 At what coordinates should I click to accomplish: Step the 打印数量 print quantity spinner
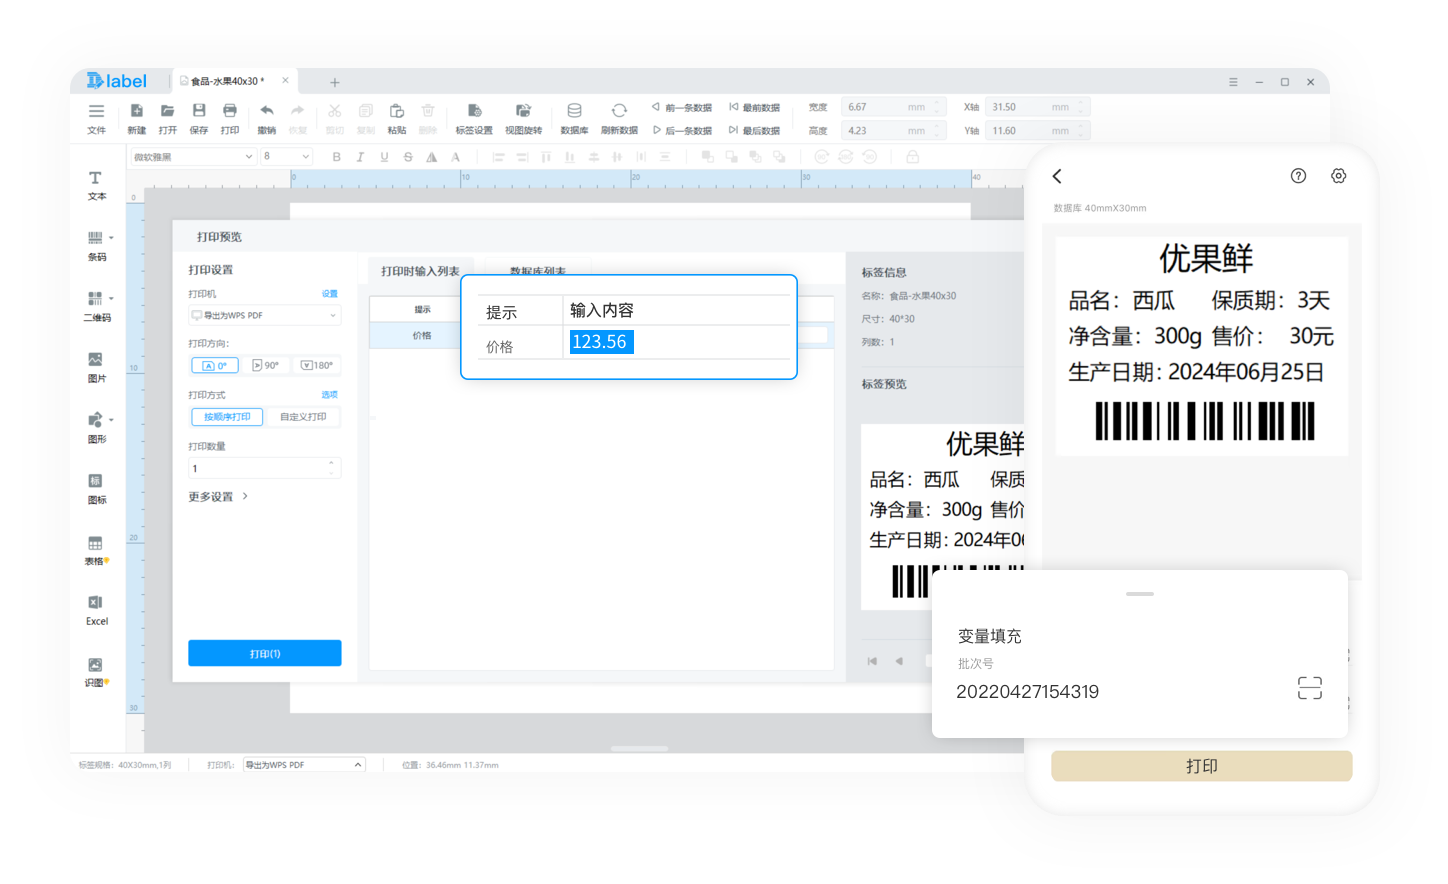[331, 468]
